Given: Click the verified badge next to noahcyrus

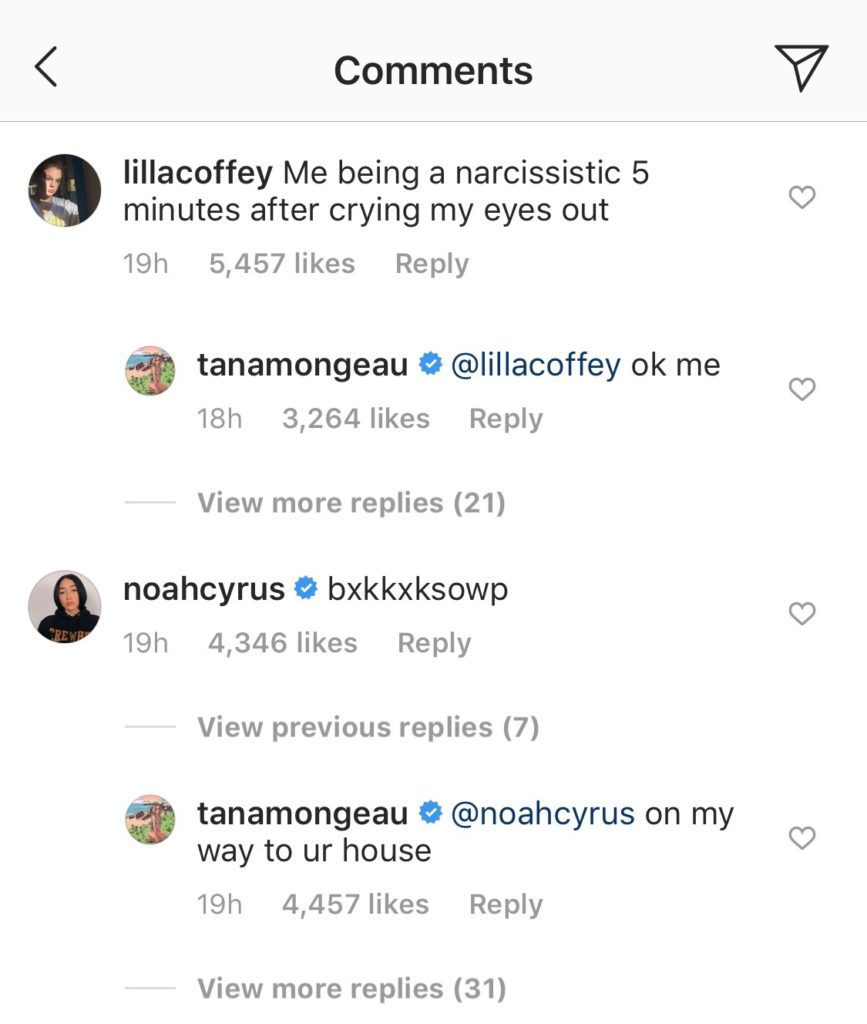Looking at the screenshot, I should click(307, 589).
